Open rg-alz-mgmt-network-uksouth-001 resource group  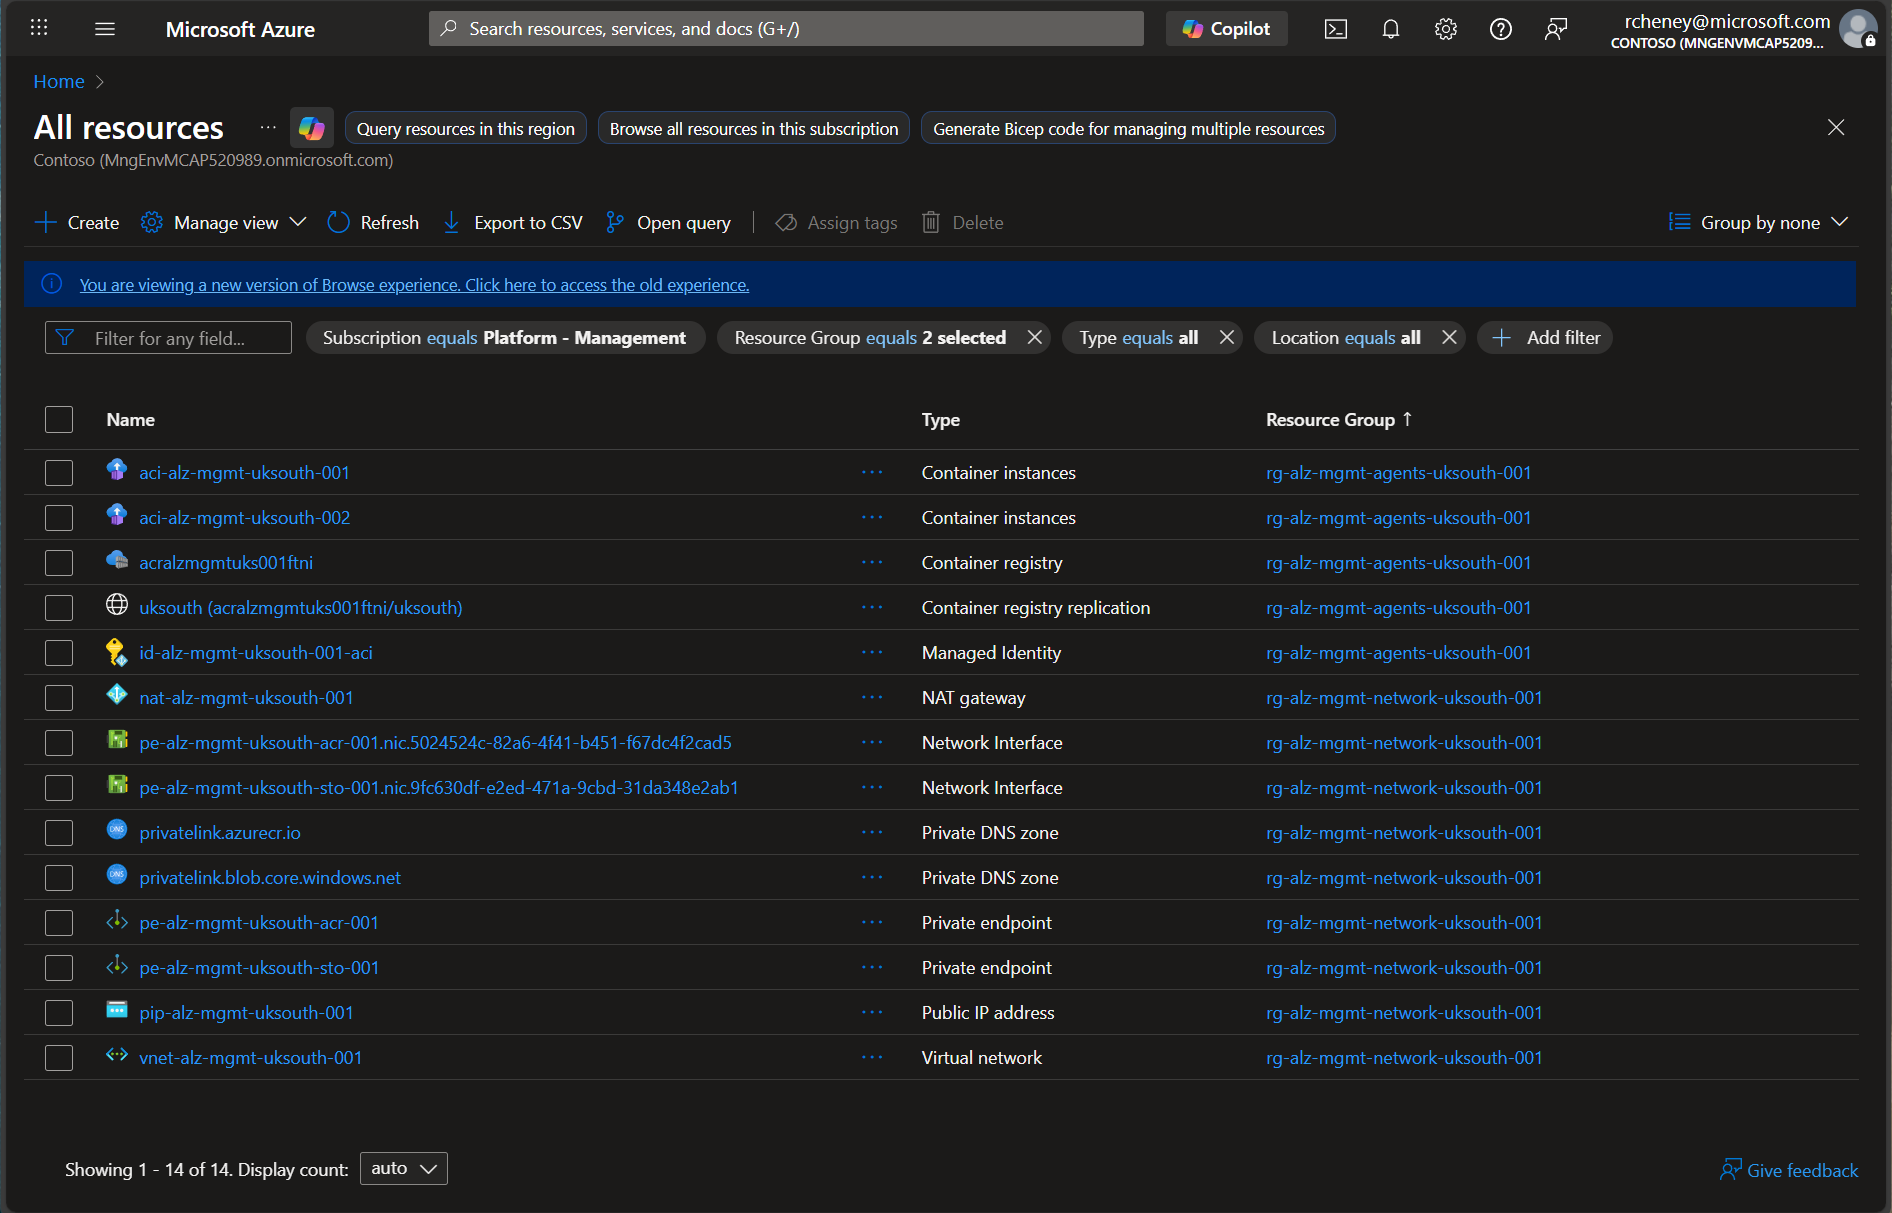coord(1404,697)
